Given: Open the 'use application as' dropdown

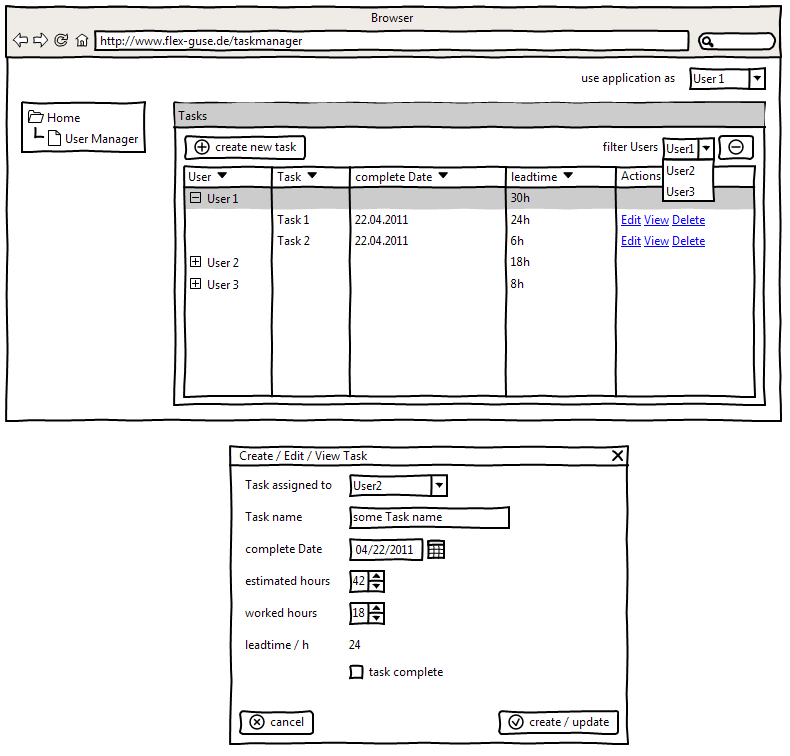Looking at the screenshot, I should tap(757, 78).
